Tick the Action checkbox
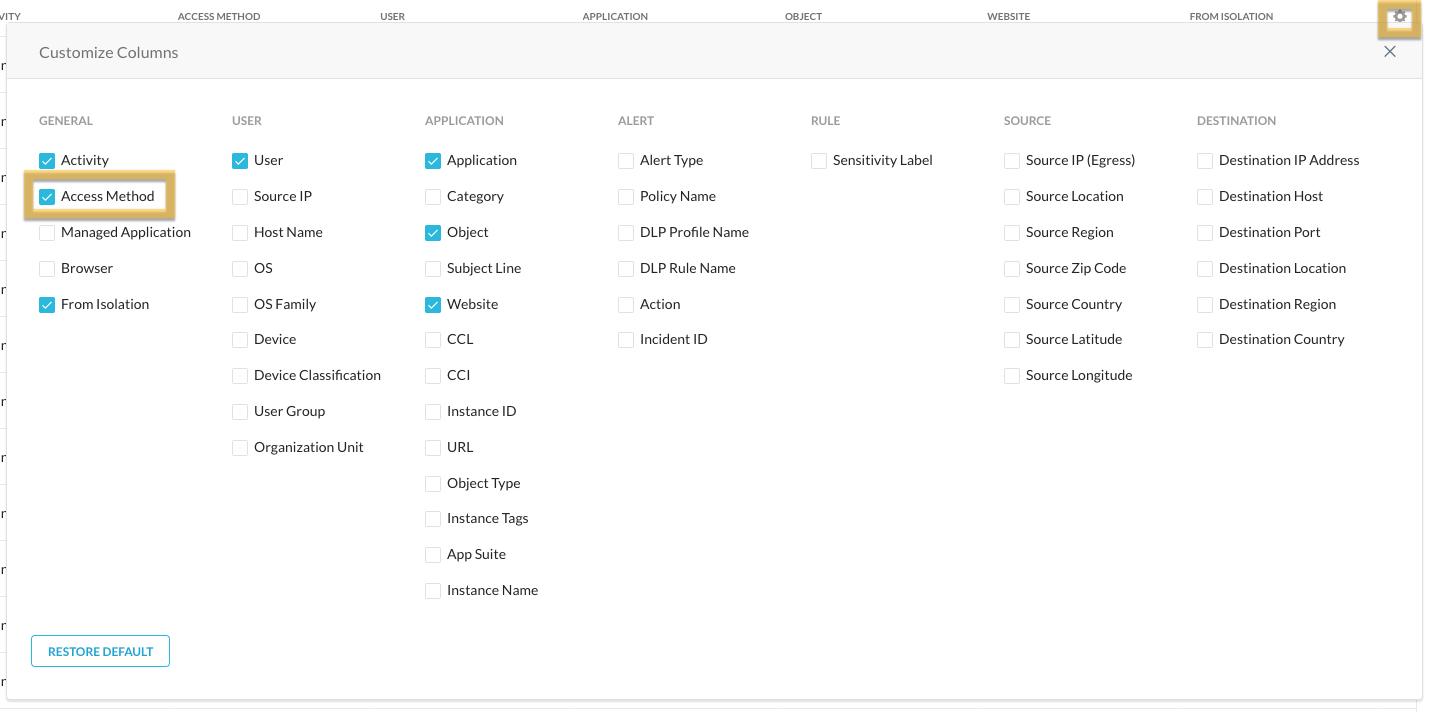 pos(626,305)
